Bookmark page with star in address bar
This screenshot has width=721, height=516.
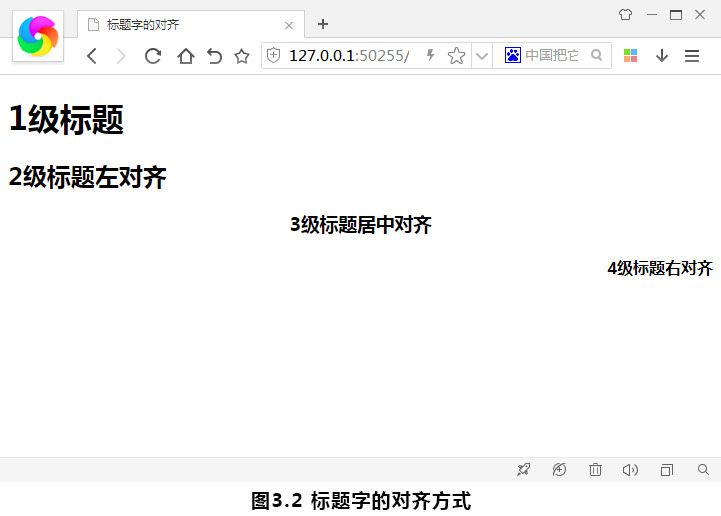[456, 56]
